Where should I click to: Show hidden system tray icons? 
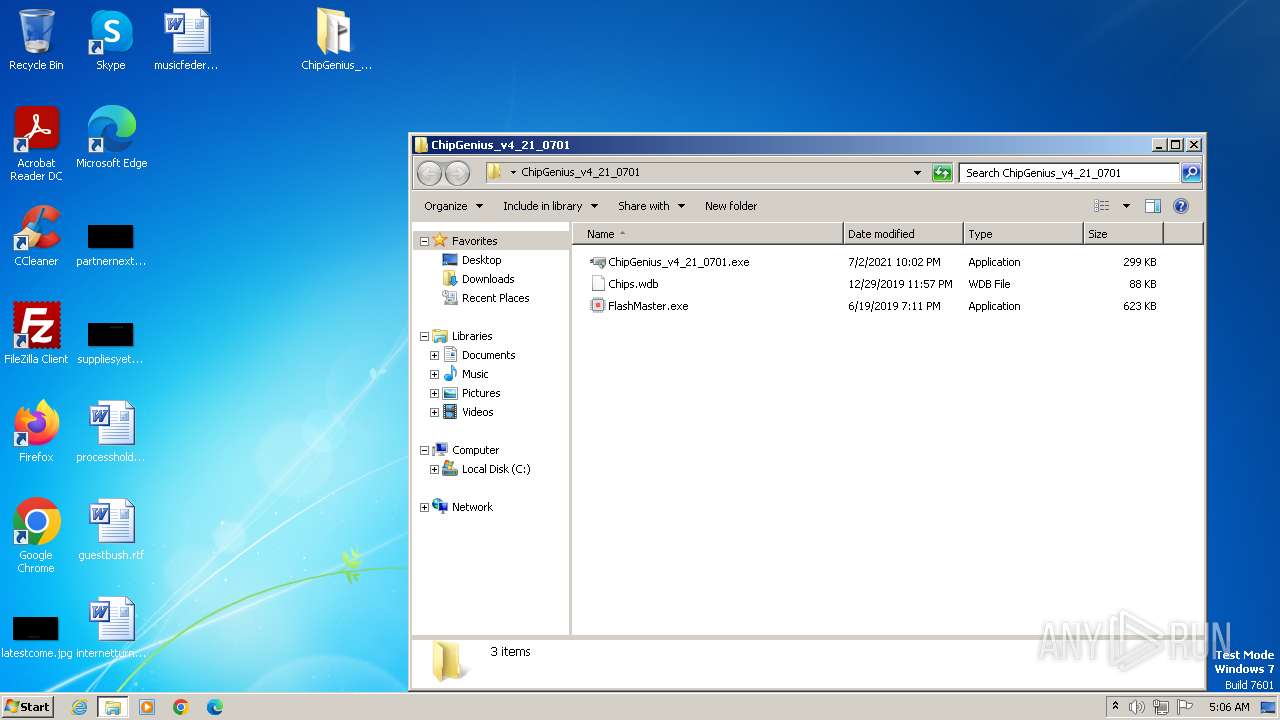point(1115,706)
